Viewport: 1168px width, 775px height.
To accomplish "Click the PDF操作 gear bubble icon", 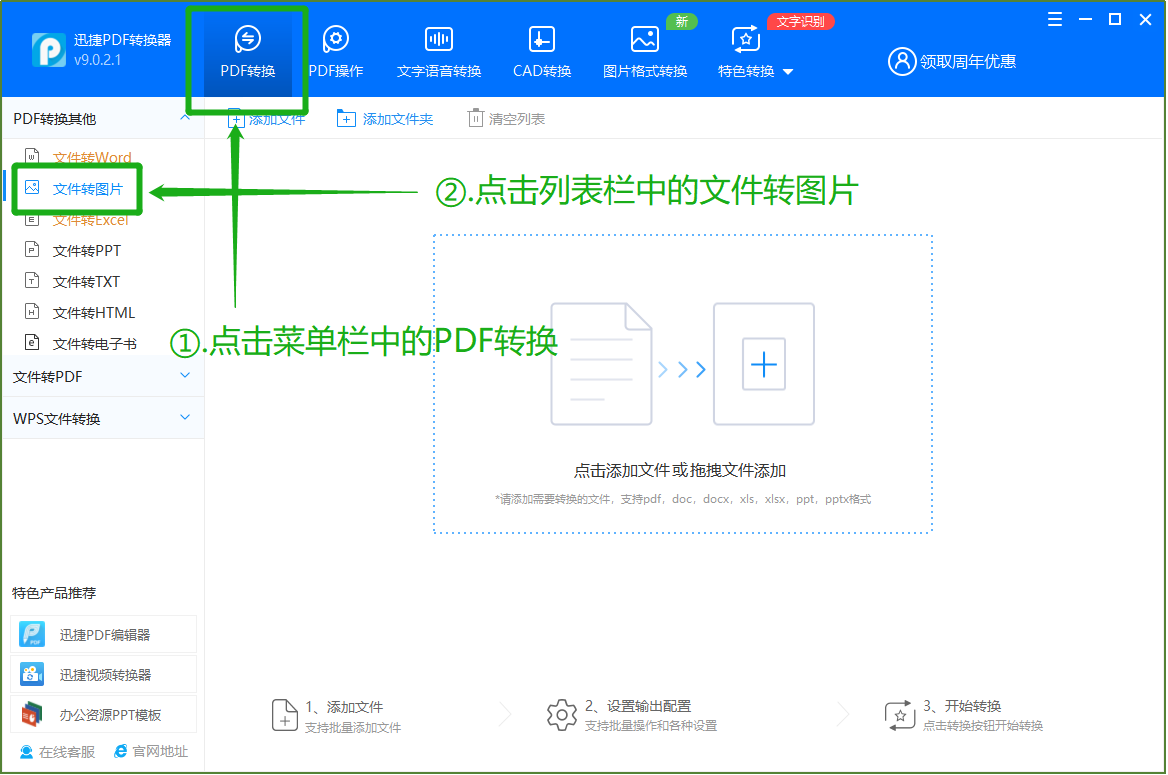I will pos(336,39).
